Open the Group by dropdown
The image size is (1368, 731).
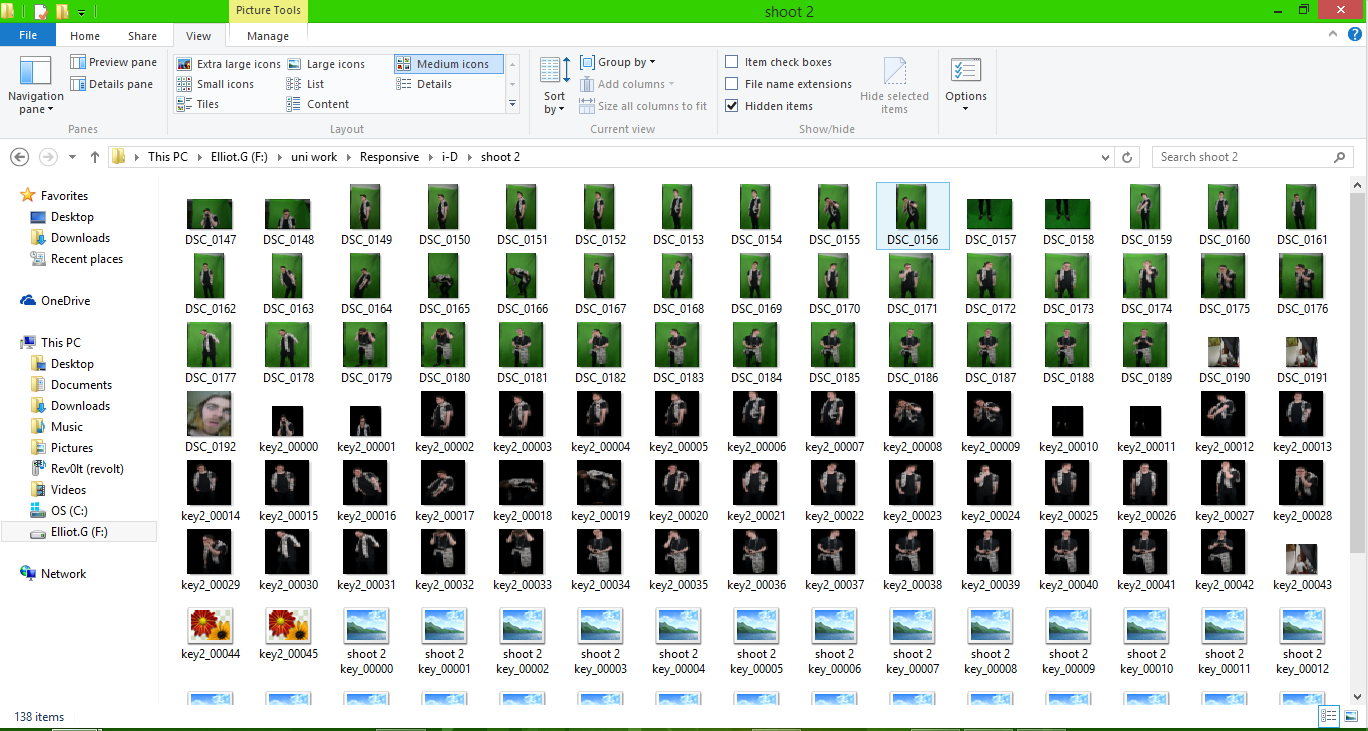[x=618, y=62]
